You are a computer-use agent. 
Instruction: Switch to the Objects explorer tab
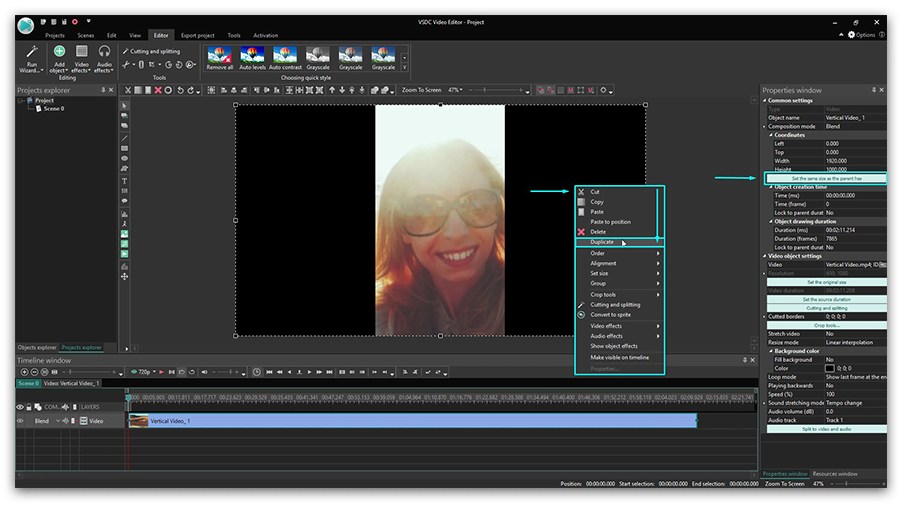point(37,348)
